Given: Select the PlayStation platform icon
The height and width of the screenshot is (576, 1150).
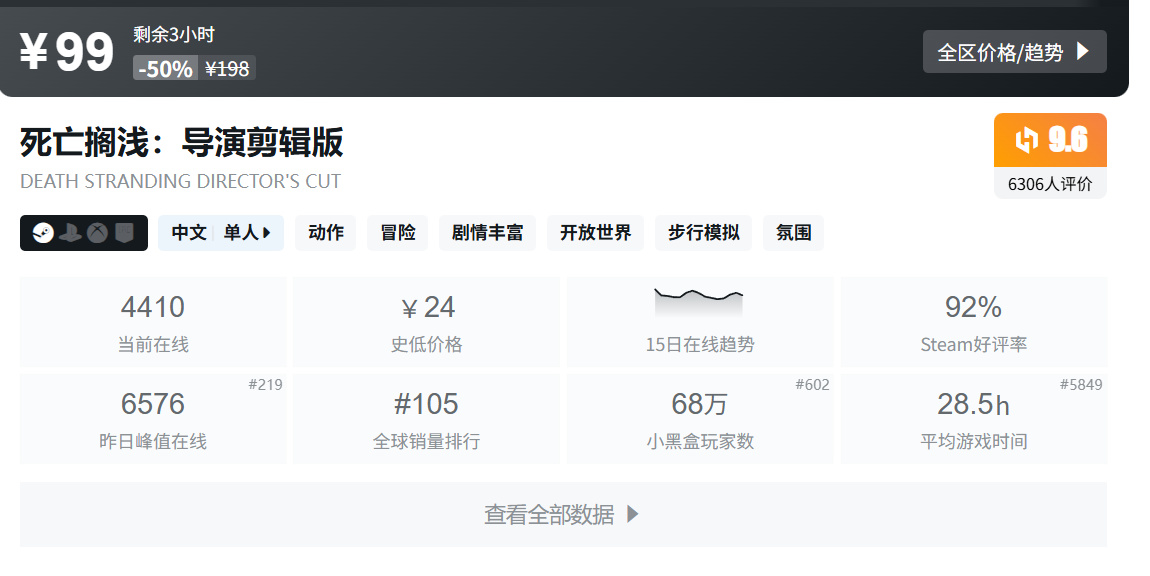Looking at the screenshot, I should tap(70, 233).
